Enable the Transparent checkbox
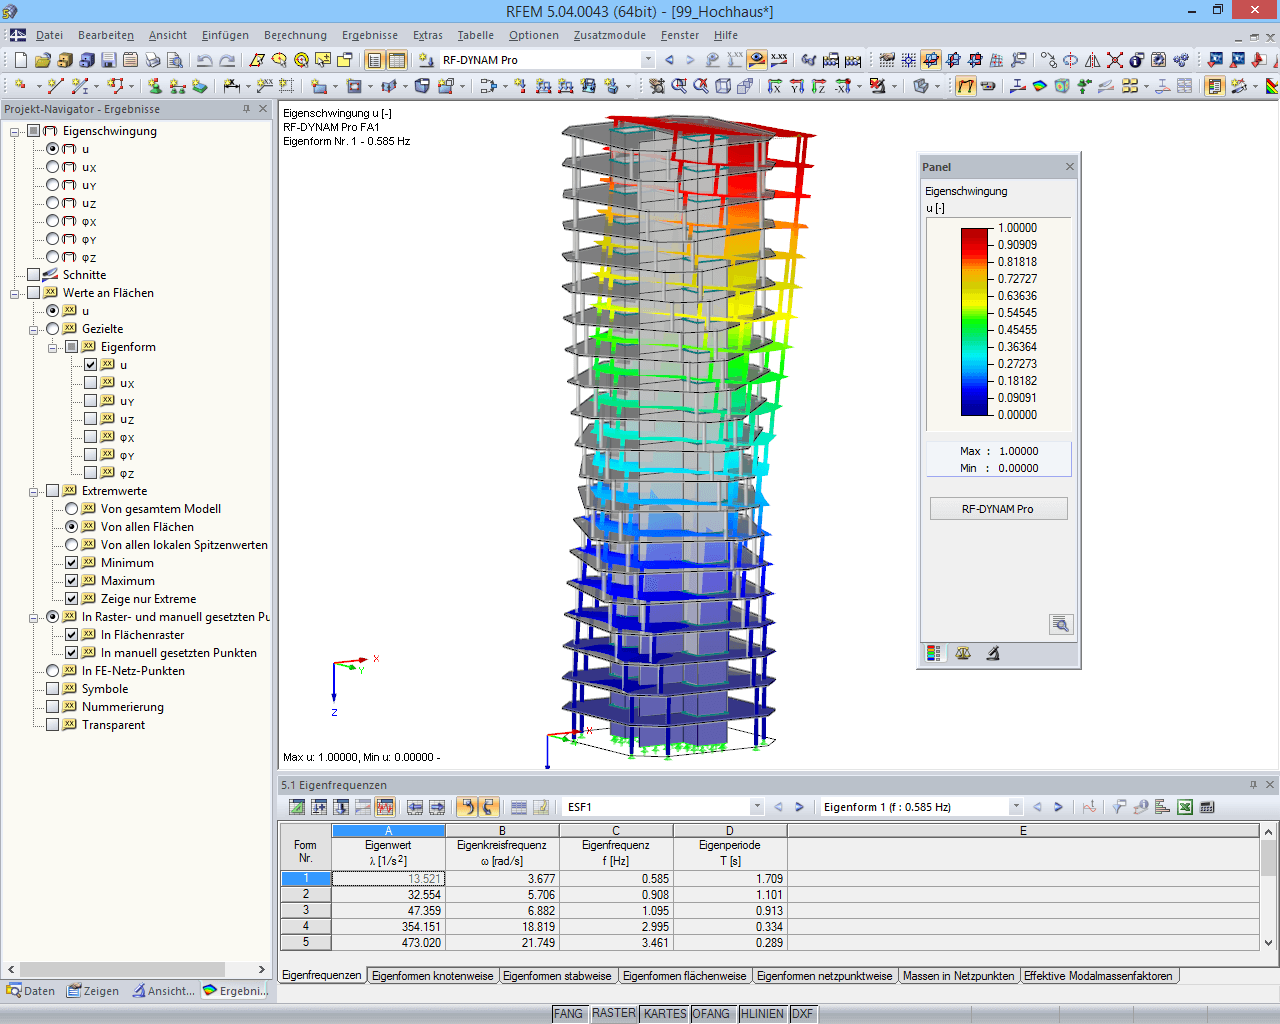 click(x=53, y=725)
